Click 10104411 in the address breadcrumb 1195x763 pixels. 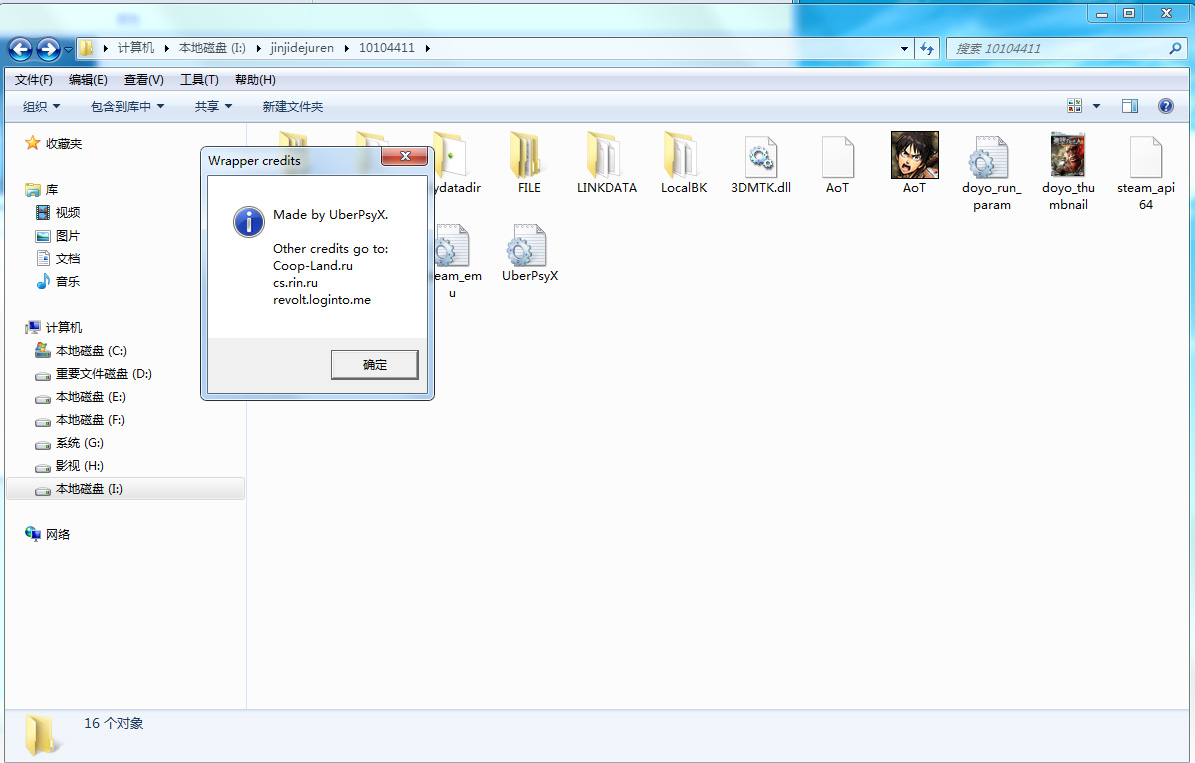pyautogui.click(x=387, y=47)
